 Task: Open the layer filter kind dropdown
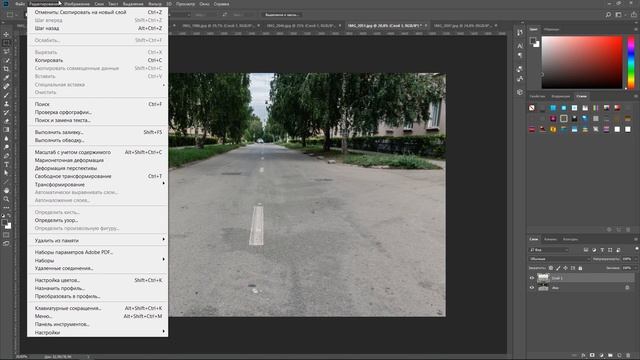(x=549, y=250)
